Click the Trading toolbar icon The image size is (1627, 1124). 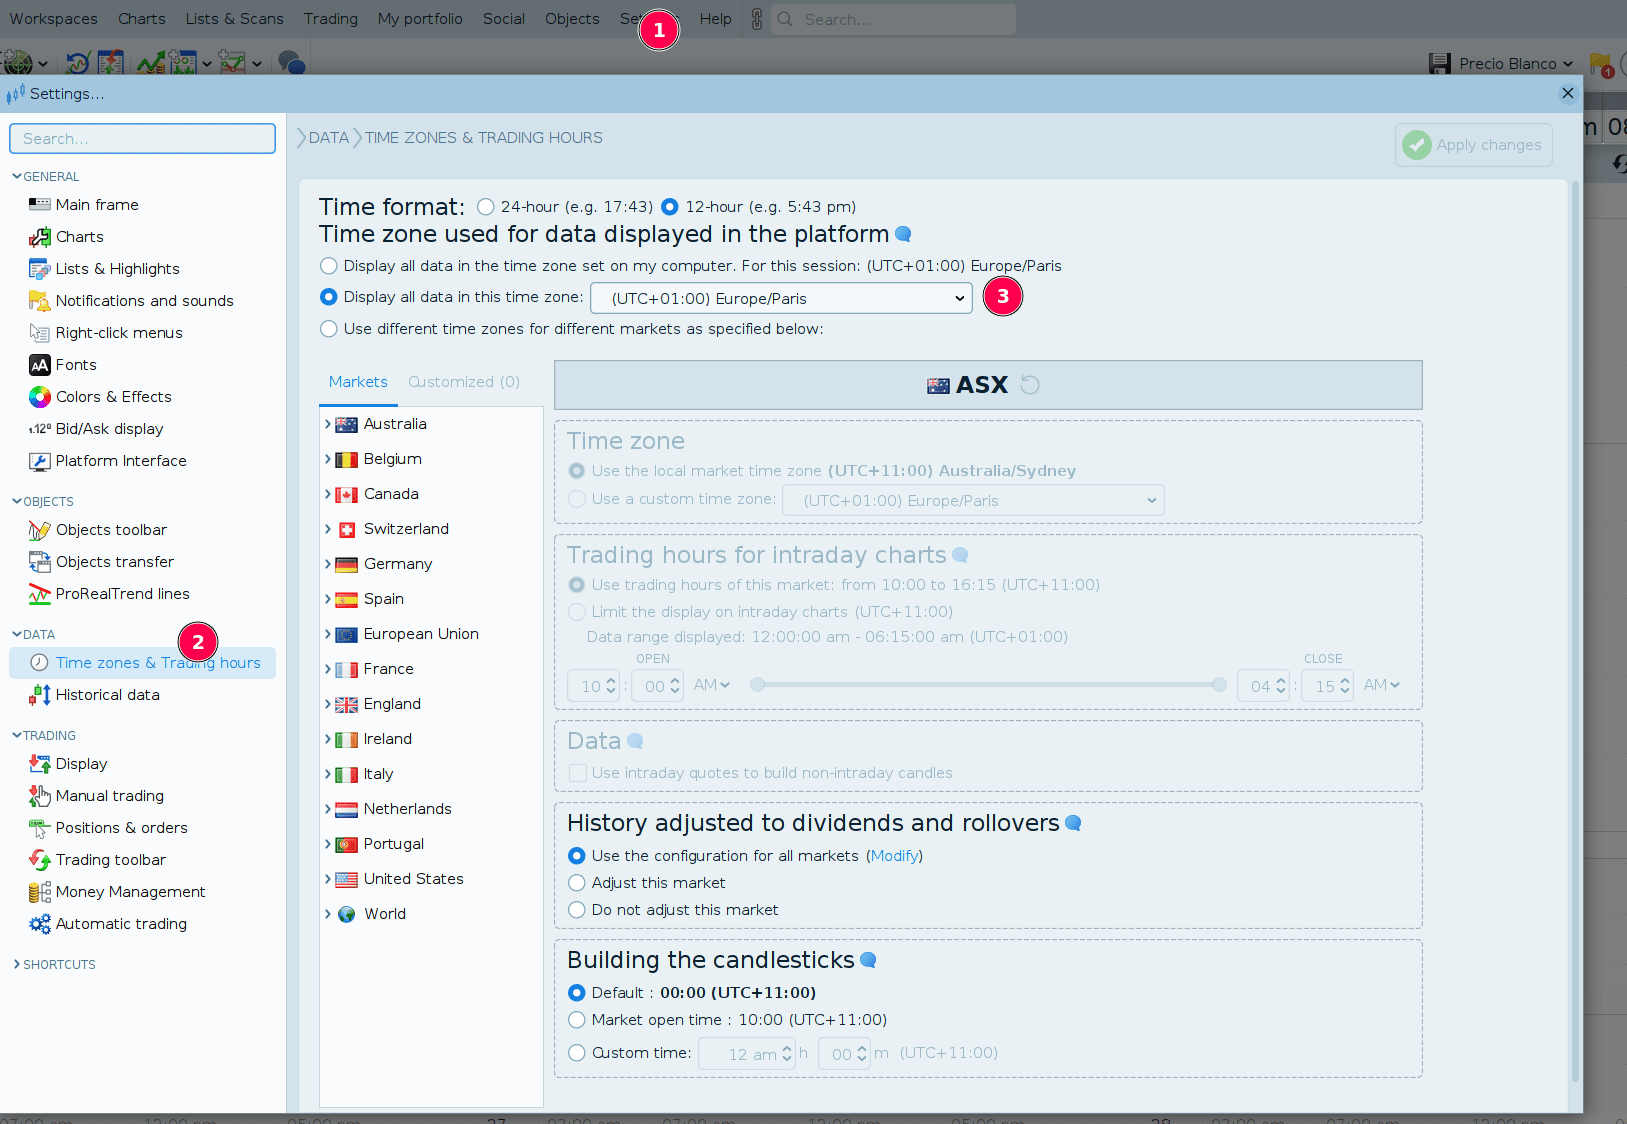pyautogui.click(x=40, y=860)
